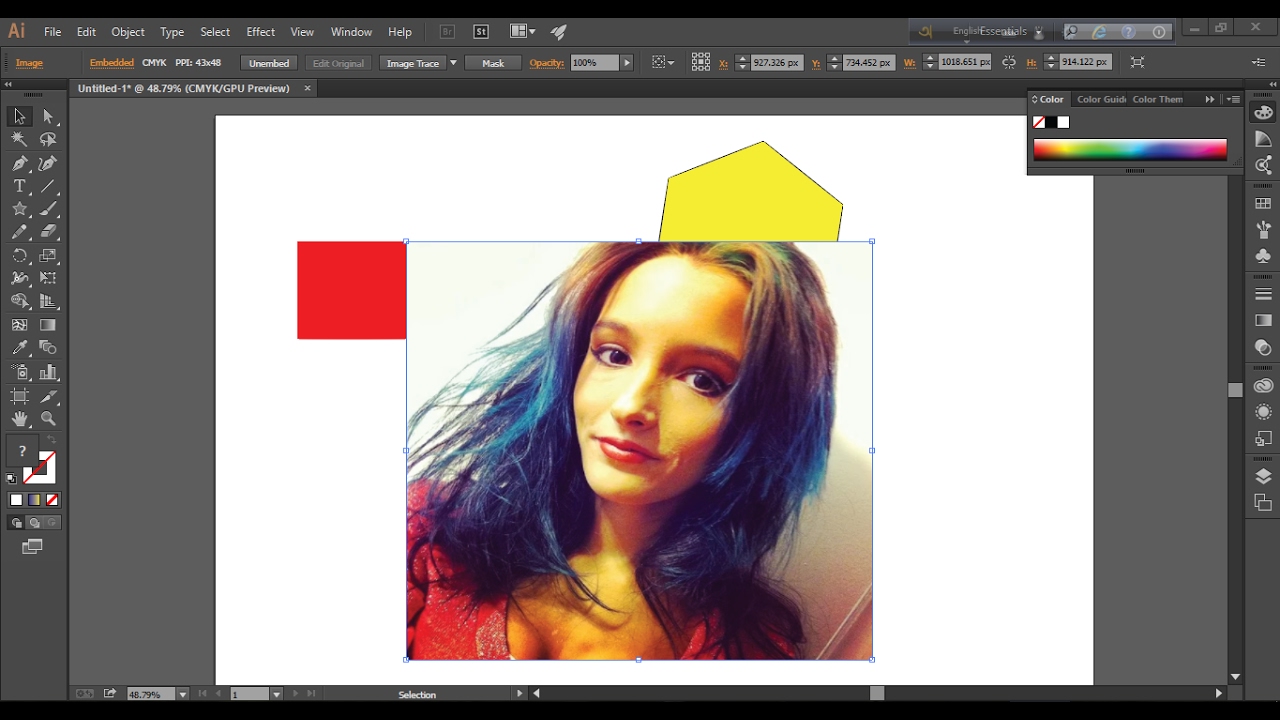The image size is (1280, 720).
Task: Click the Unembed button
Action: tap(269, 63)
